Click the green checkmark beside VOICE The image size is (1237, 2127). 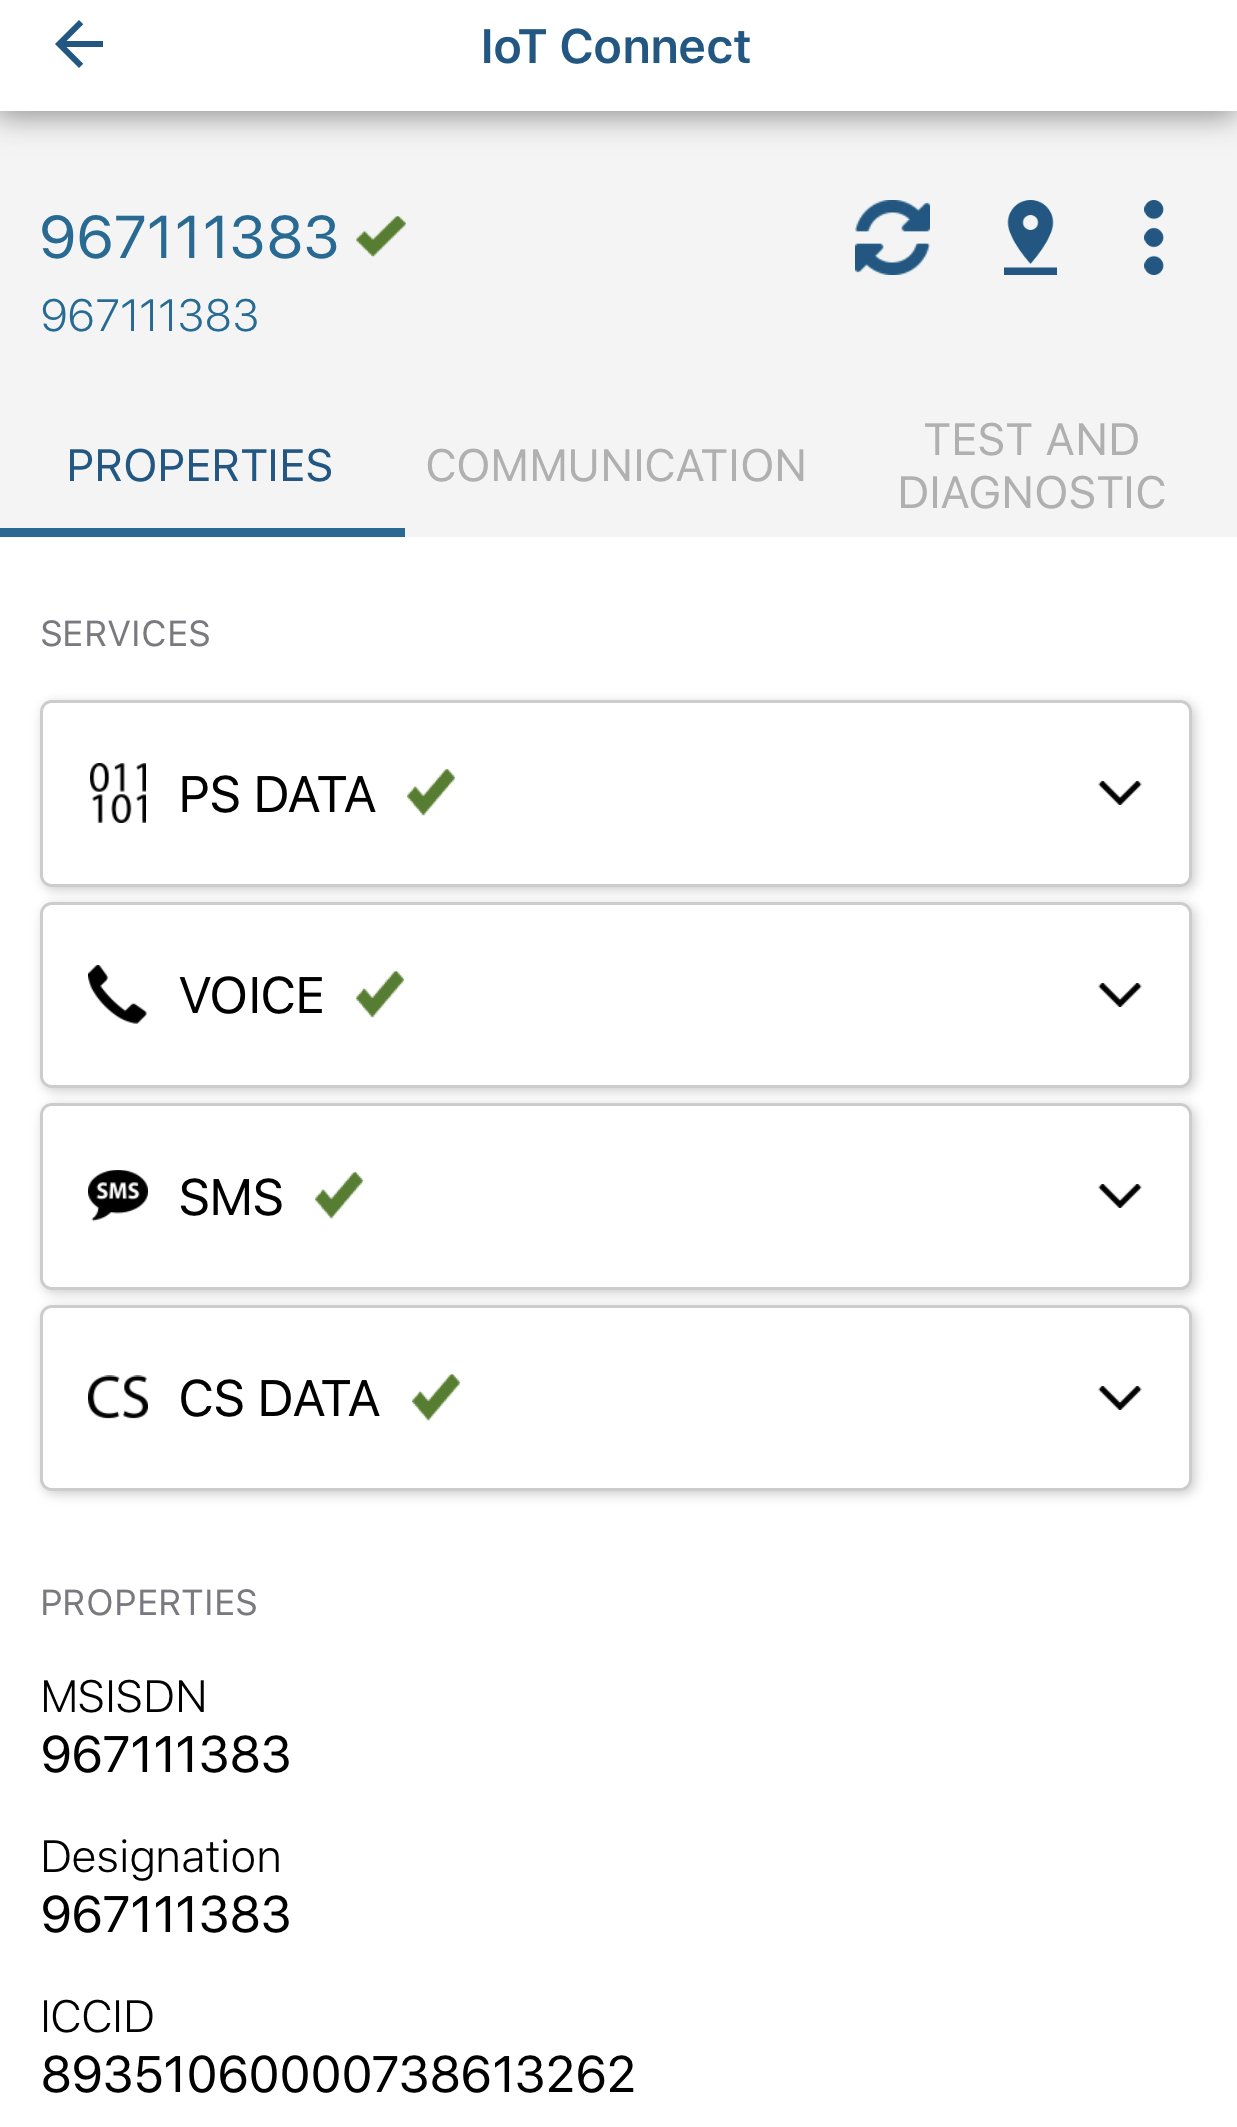tap(380, 994)
